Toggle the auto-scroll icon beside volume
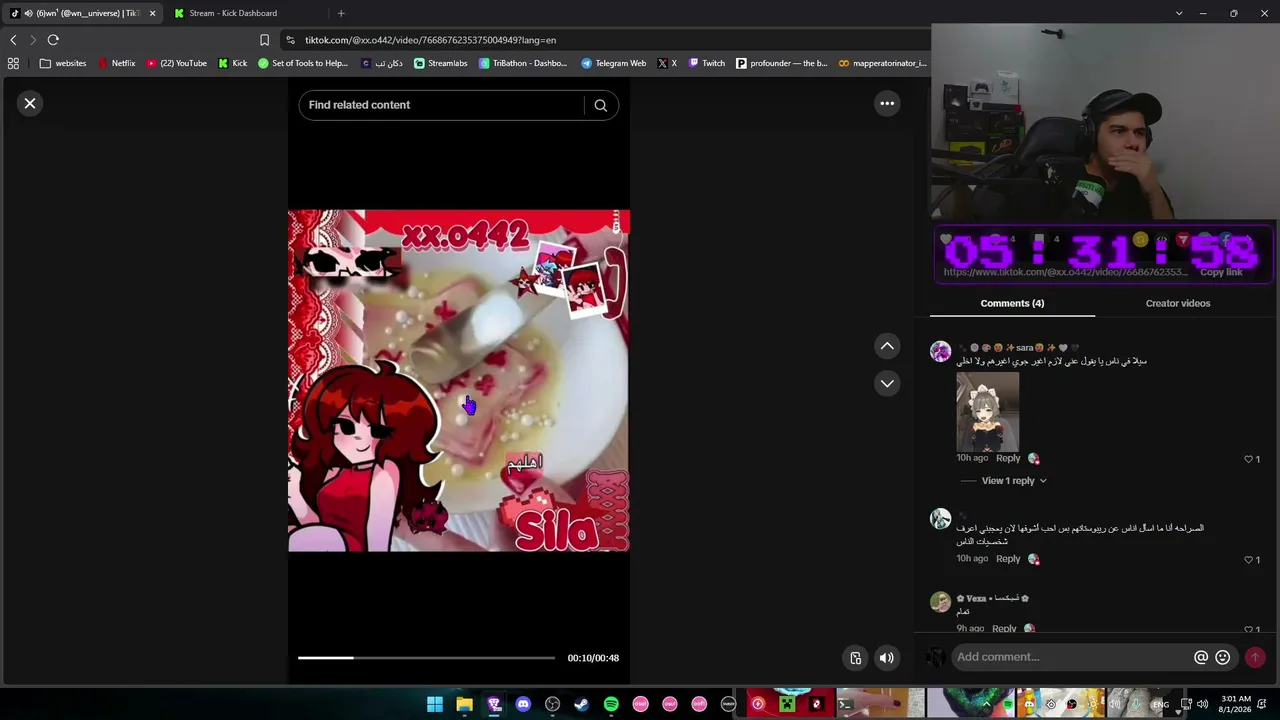The width and height of the screenshot is (1280, 720). click(855, 657)
